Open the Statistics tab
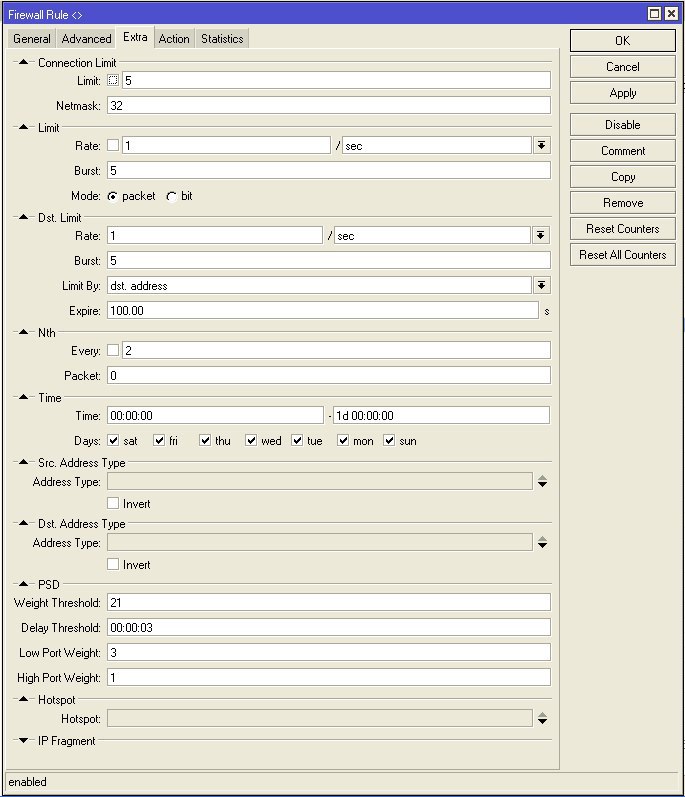 coord(222,39)
